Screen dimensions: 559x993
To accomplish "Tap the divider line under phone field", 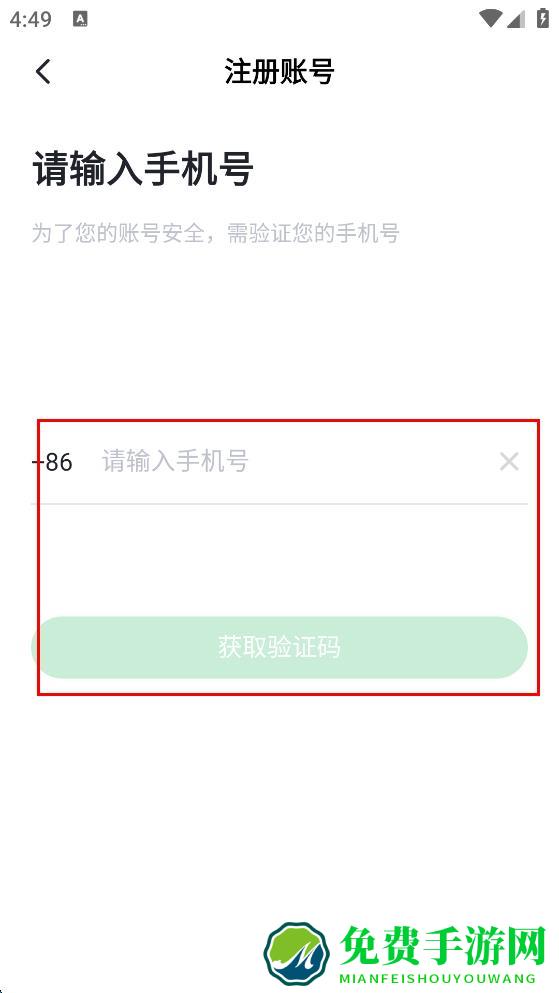I will pyautogui.click(x=279, y=504).
